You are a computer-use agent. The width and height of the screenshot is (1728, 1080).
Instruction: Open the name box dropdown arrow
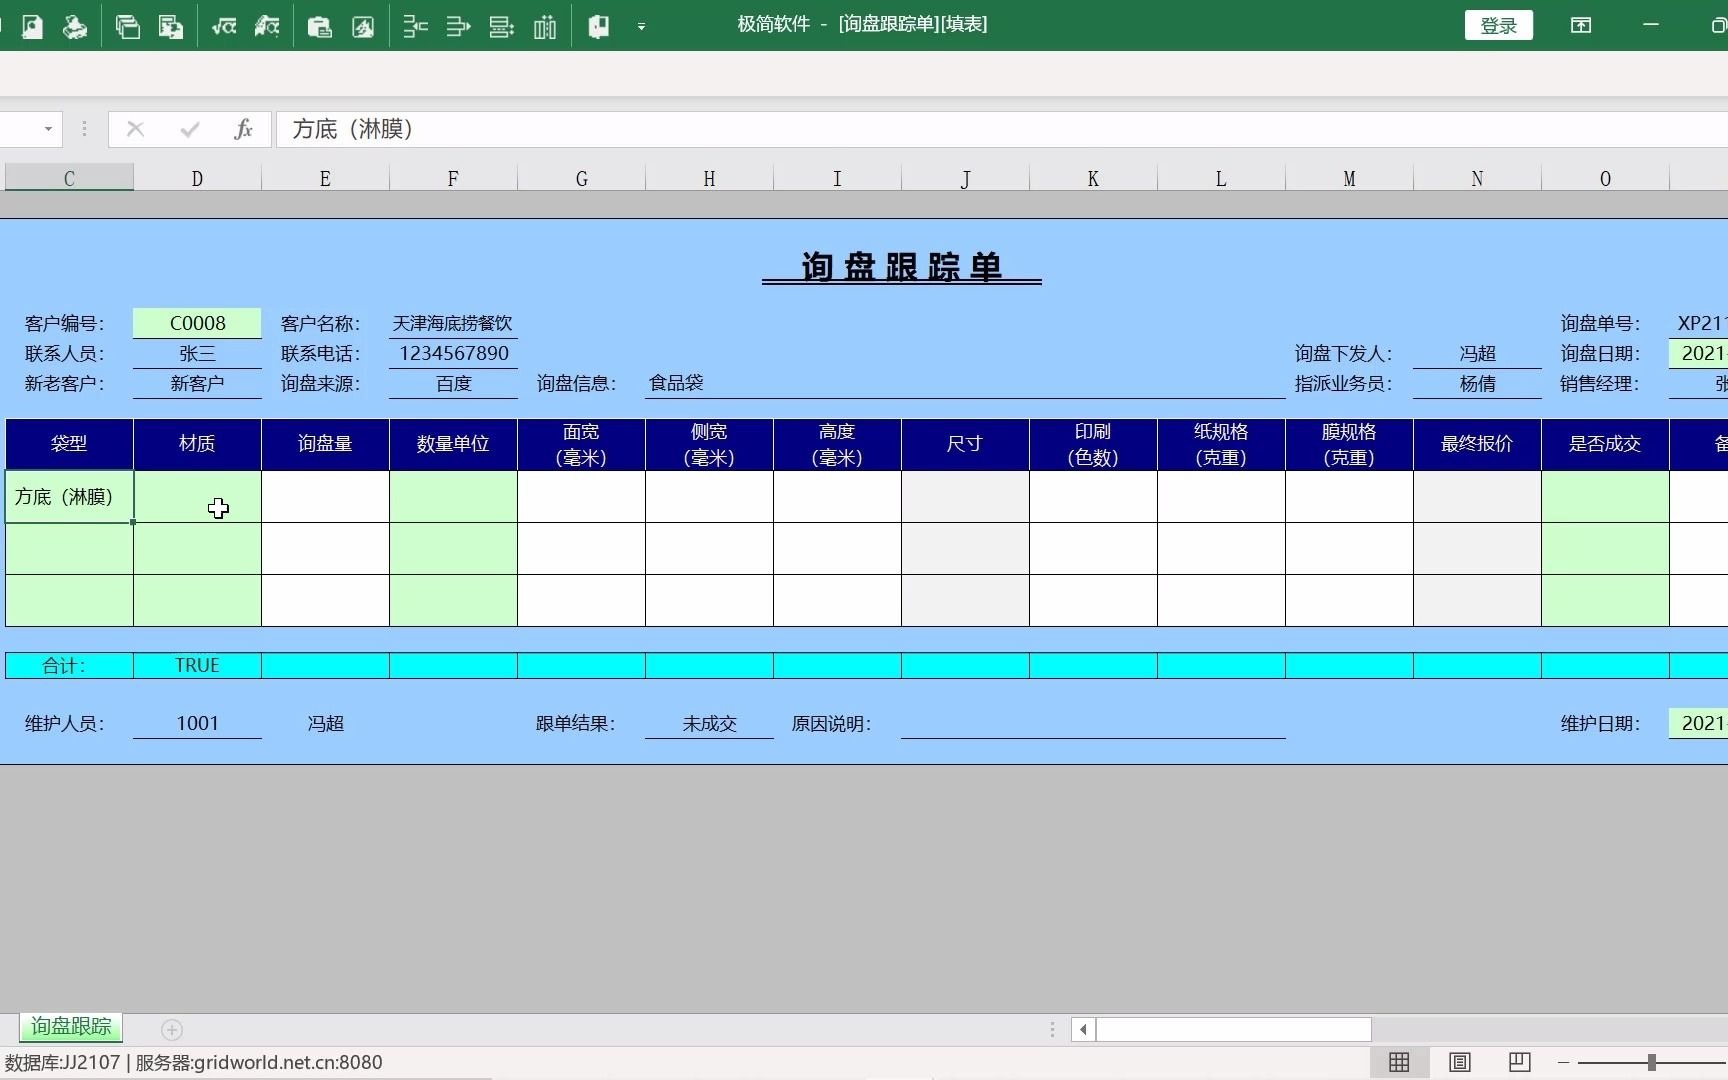[47, 129]
